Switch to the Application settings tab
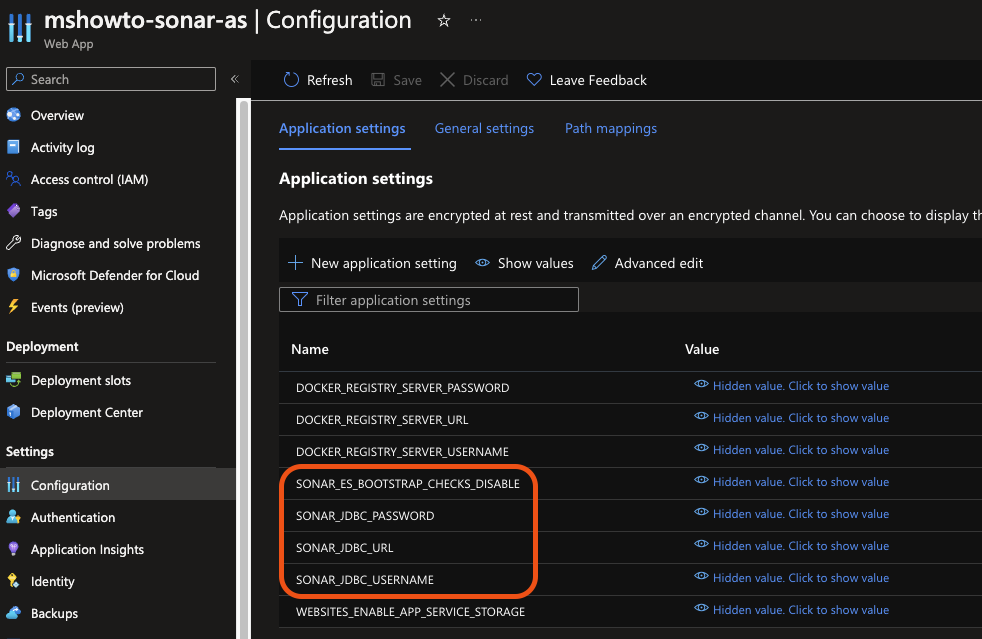 click(342, 128)
